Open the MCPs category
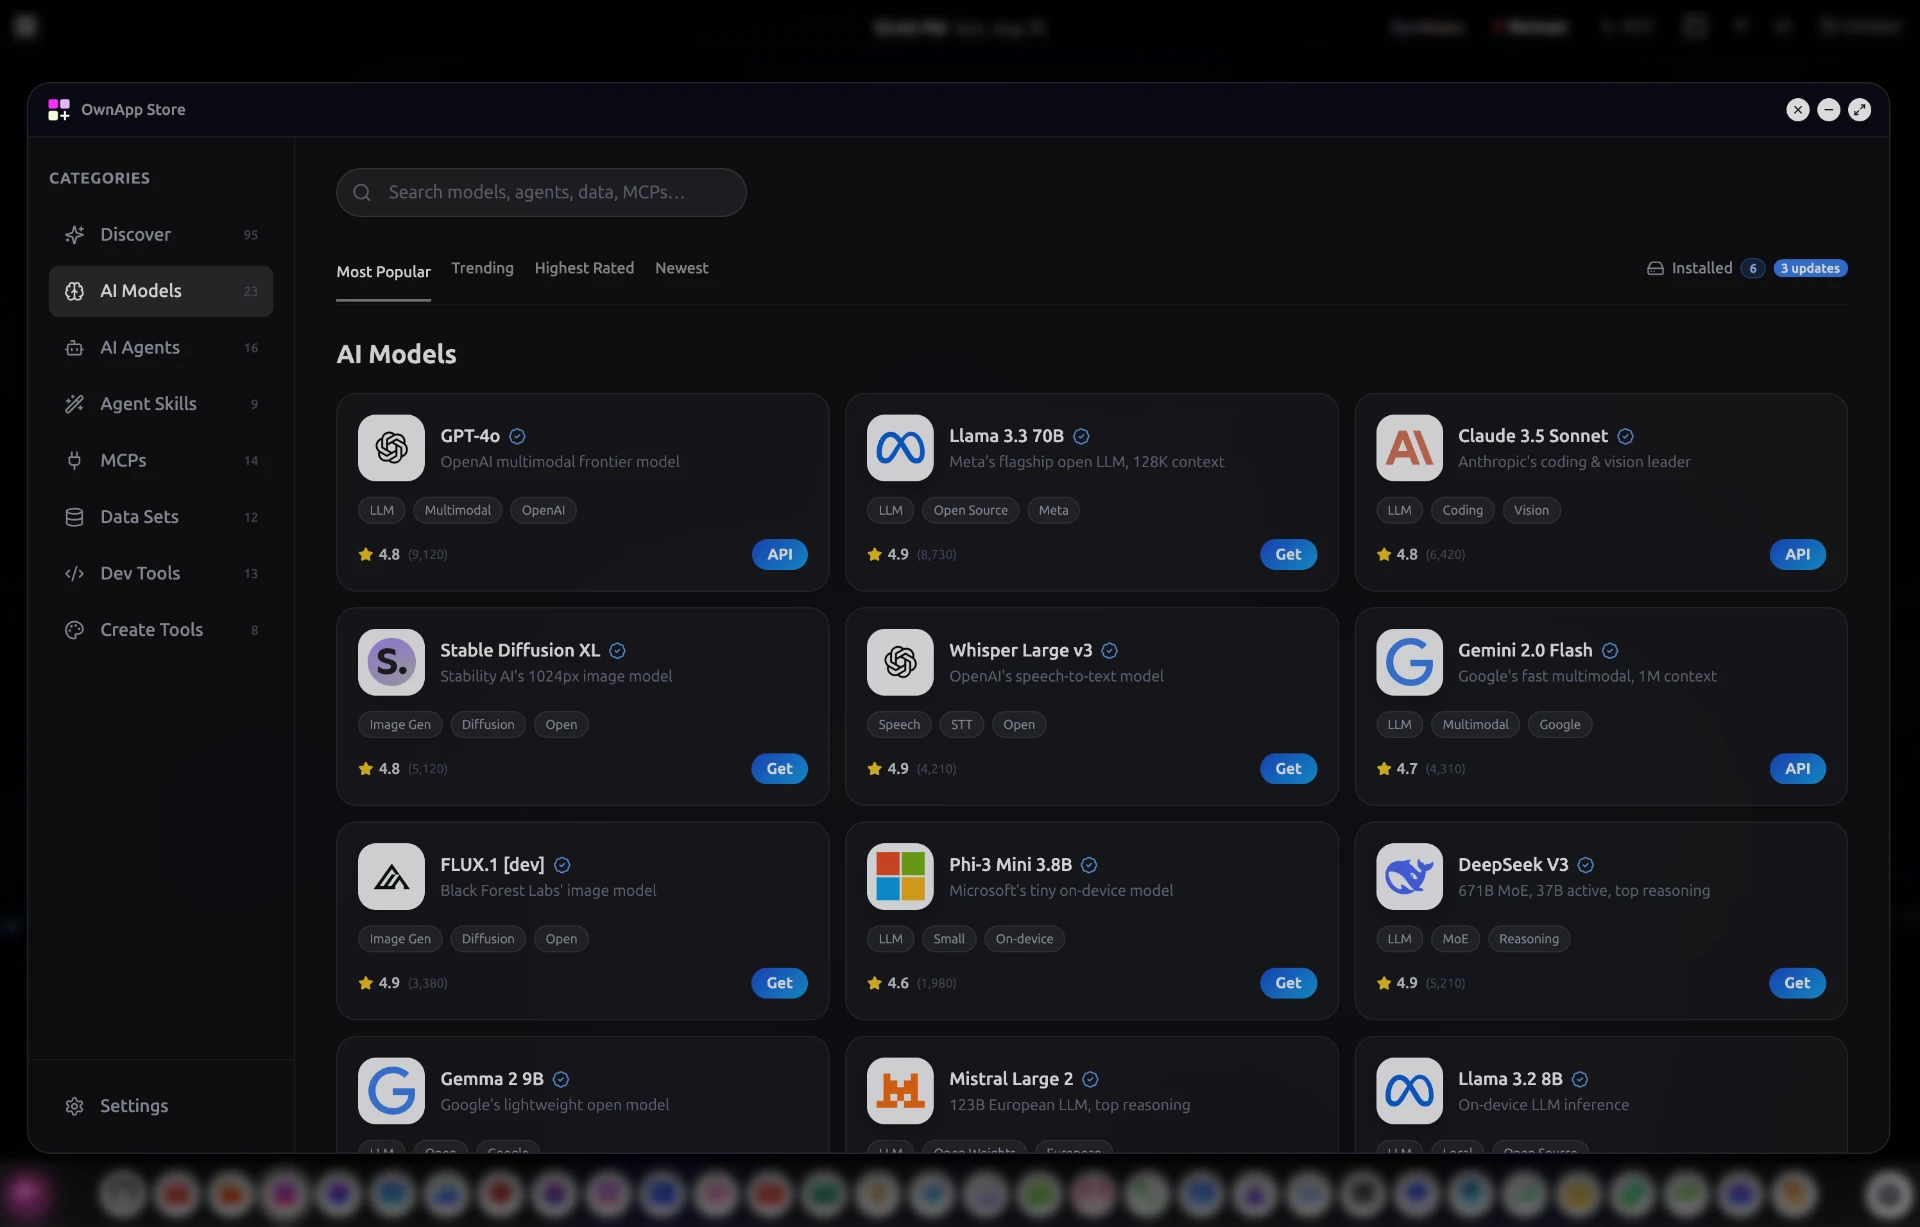 [x=161, y=460]
